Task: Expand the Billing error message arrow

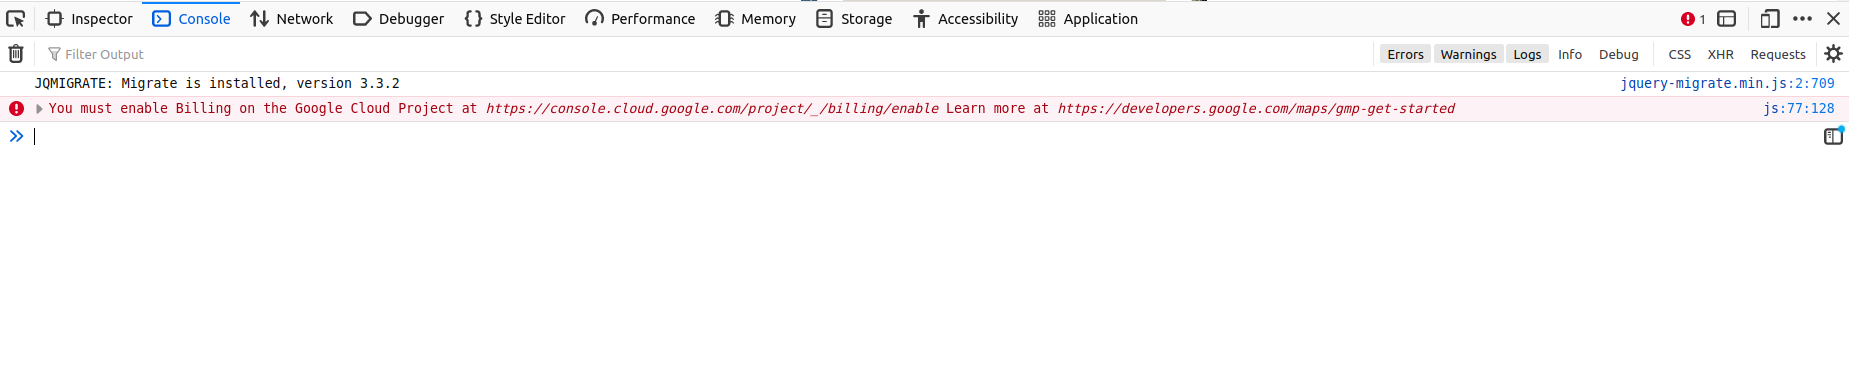Action: 39,109
